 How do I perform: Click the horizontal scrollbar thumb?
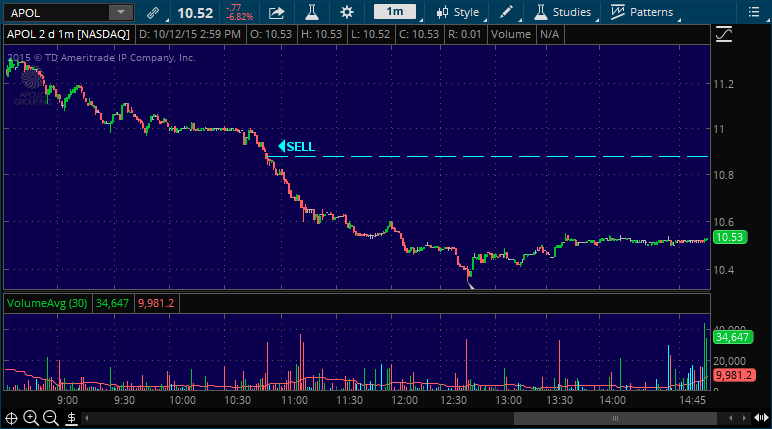coord(615,419)
